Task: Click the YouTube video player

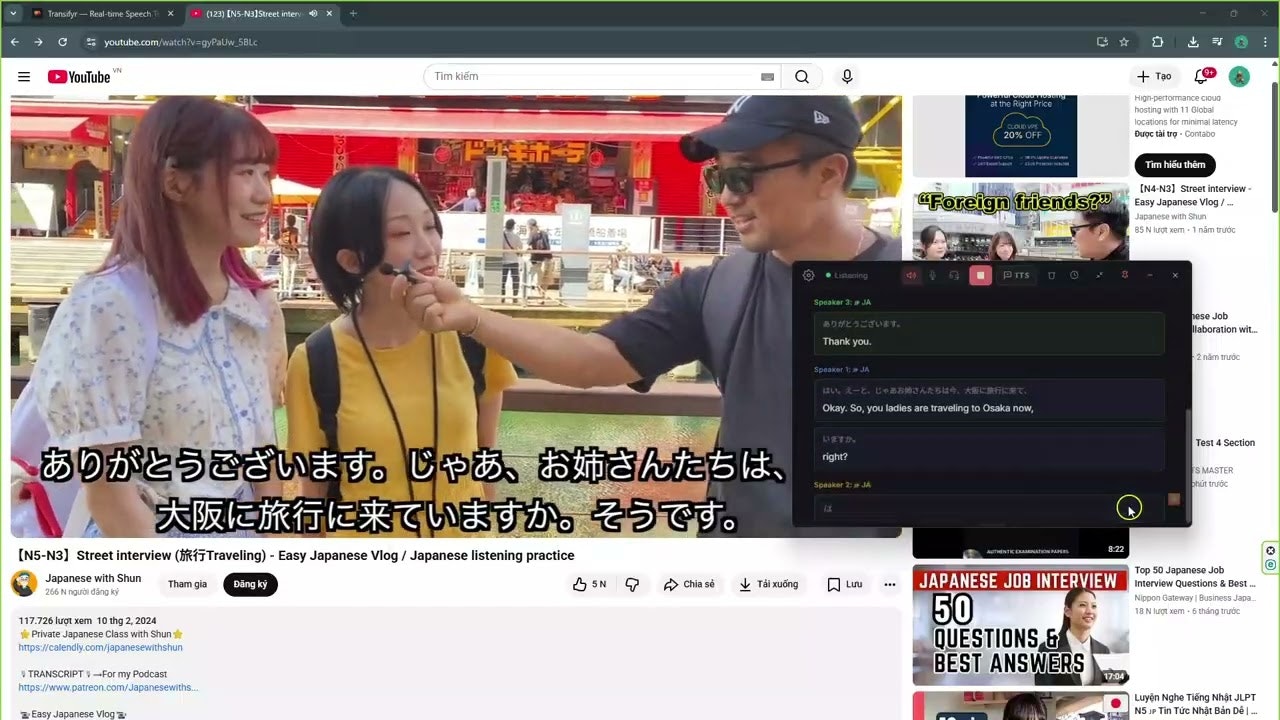Action: (456, 316)
